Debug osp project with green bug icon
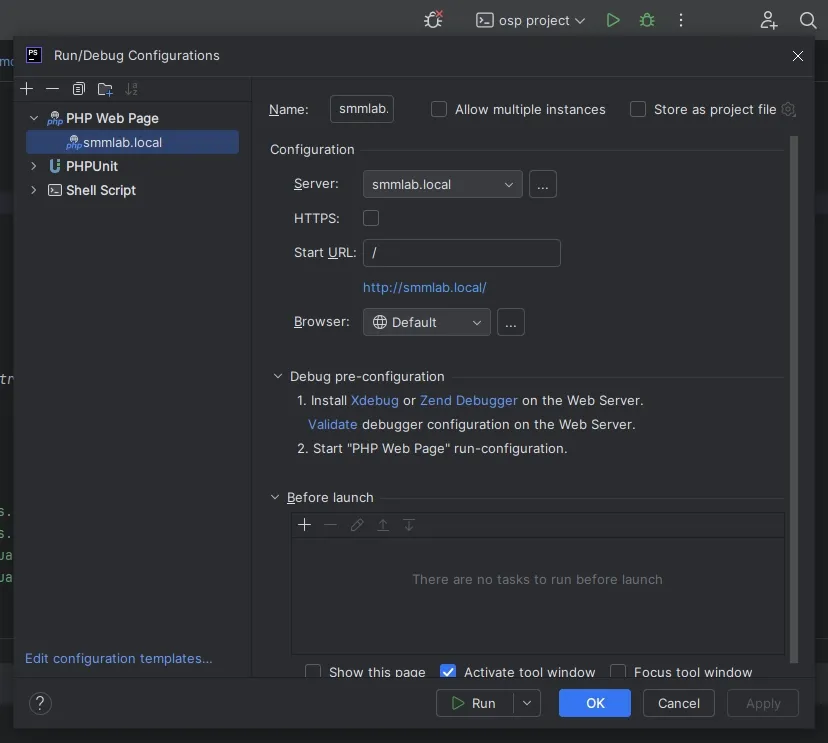Screen dimensions: 828x743 click(x=647, y=20)
